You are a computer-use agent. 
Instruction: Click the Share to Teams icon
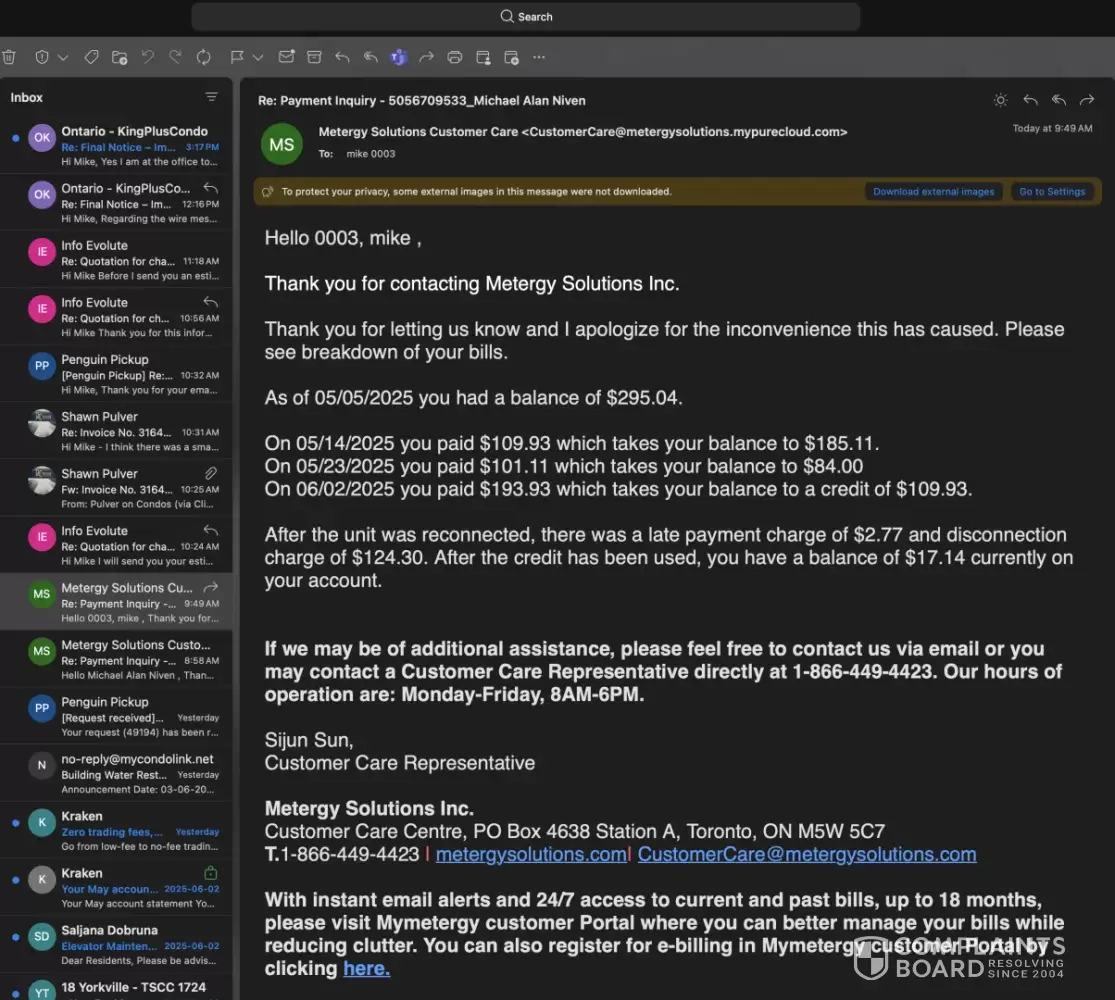pos(398,57)
